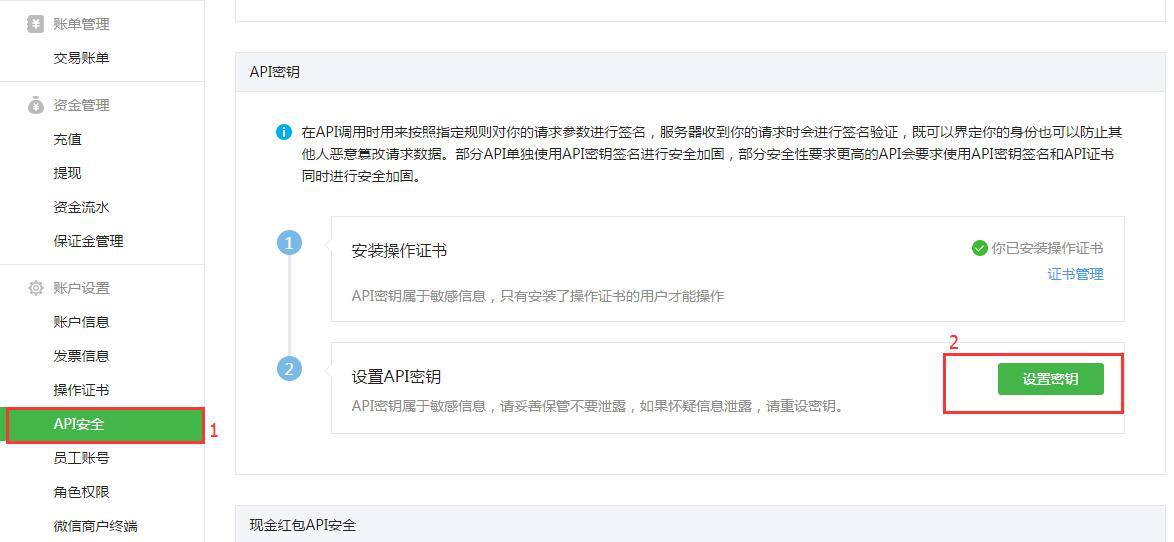Open 交易账单 in the sidebar
The image size is (1174, 542).
click(x=82, y=58)
